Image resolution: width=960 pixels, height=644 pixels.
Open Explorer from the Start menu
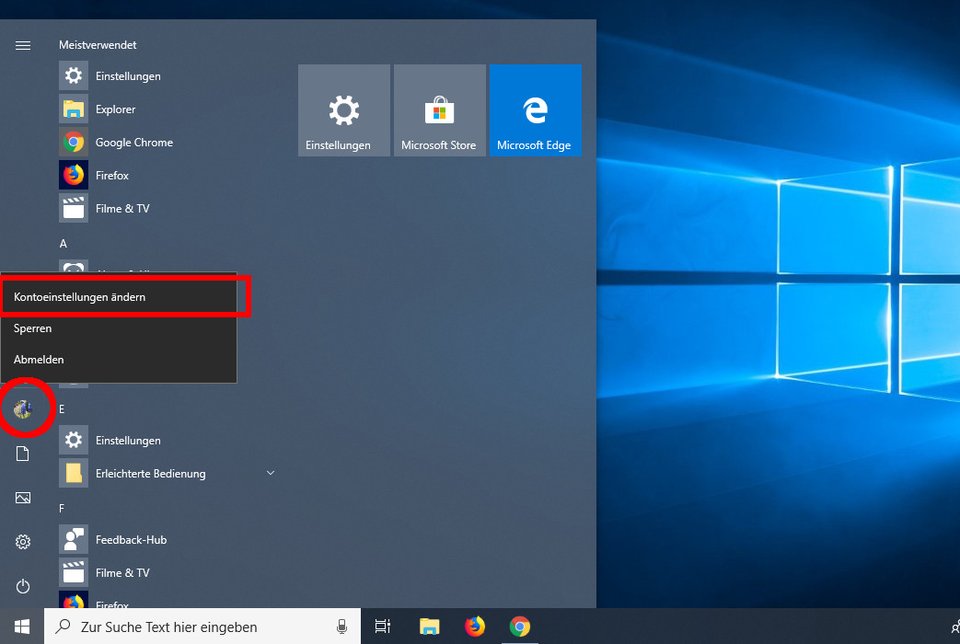(115, 108)
